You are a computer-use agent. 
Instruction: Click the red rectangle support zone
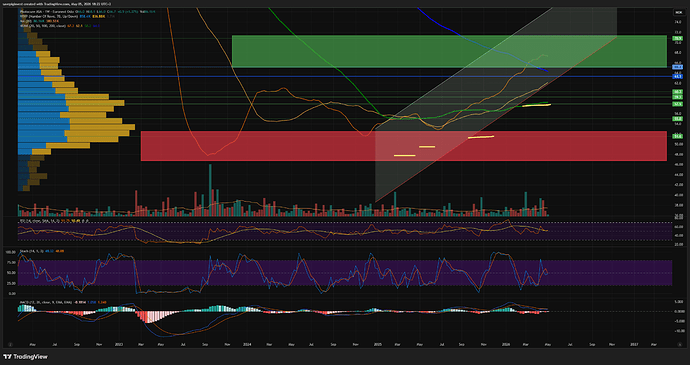pyautogui.click(x=404, y=146)
